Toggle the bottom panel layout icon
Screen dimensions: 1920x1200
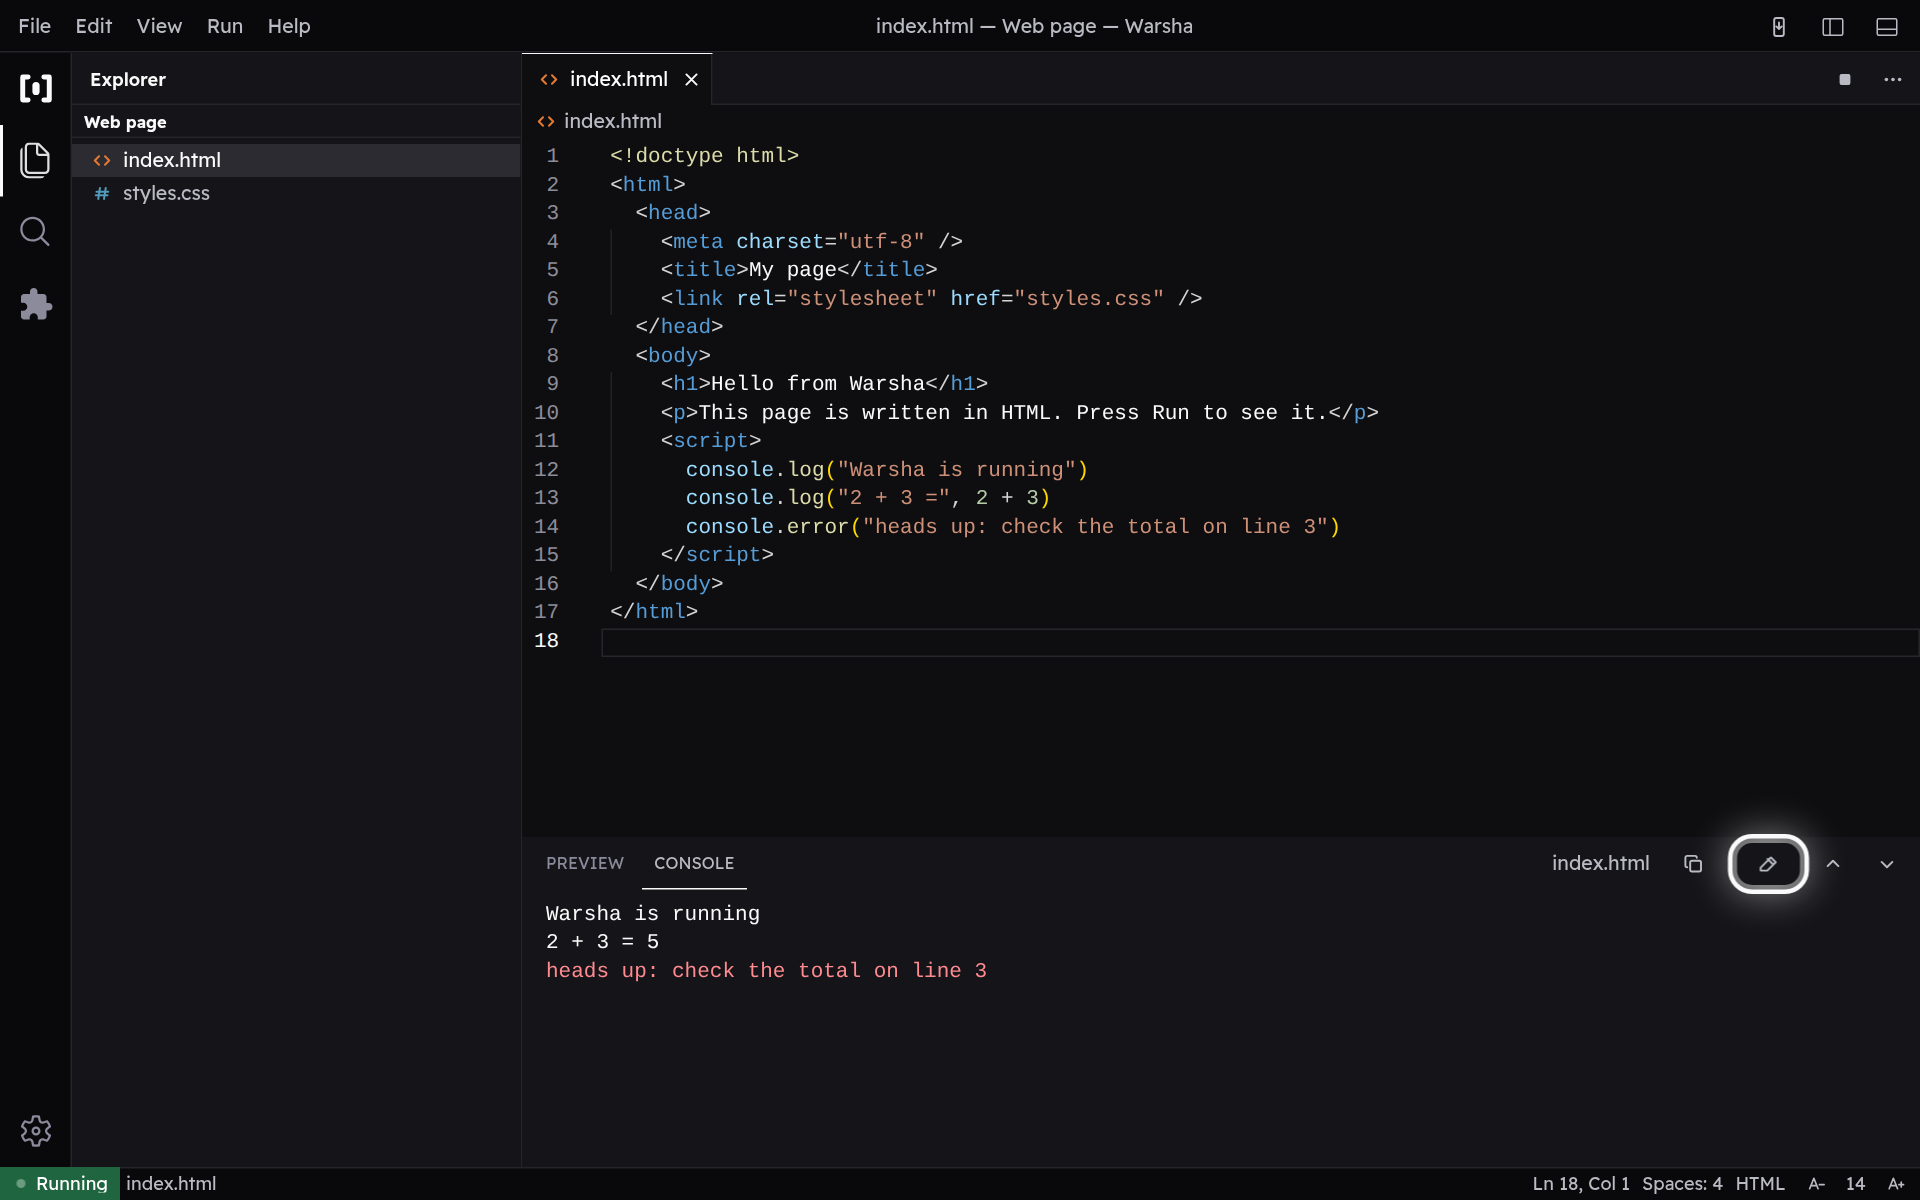pos(1887,27)
